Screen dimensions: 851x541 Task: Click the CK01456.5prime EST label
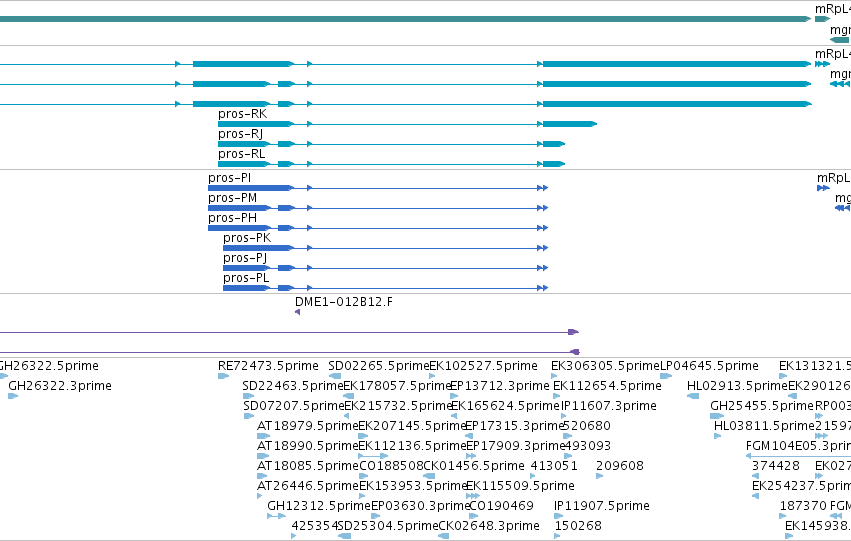pos(474,467)
